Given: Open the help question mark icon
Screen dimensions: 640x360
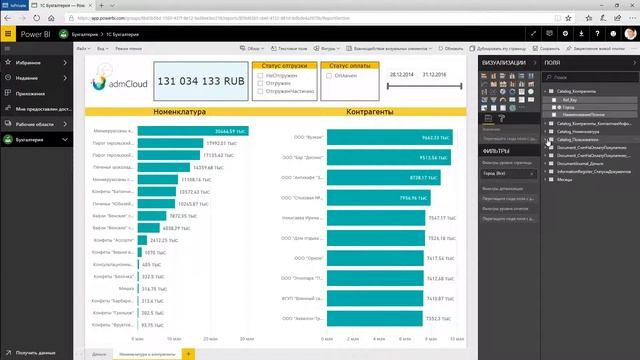Looking at the screenshot, I should tap(597, 34).
